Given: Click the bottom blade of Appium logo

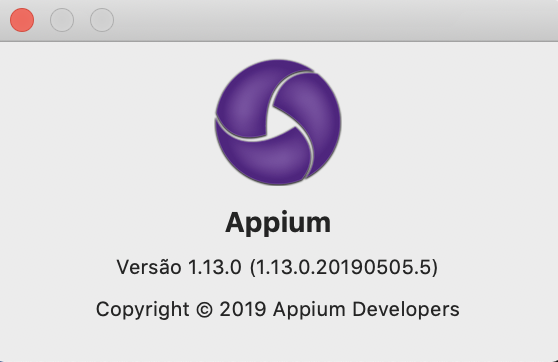Looking at the screenshot, I should 263,157.
